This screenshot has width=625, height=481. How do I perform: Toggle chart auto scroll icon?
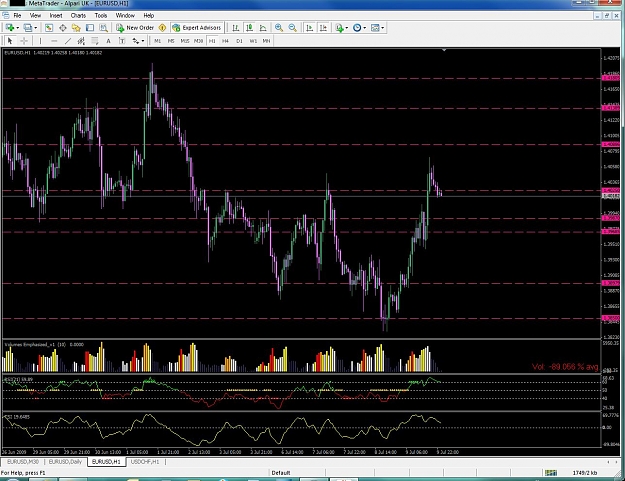point(309,28)
